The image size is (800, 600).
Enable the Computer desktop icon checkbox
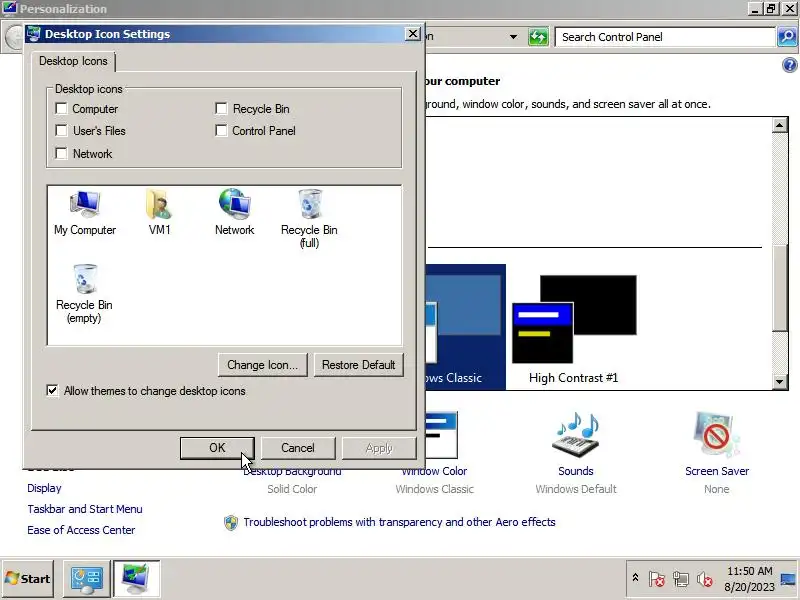(x=61, y=109)
